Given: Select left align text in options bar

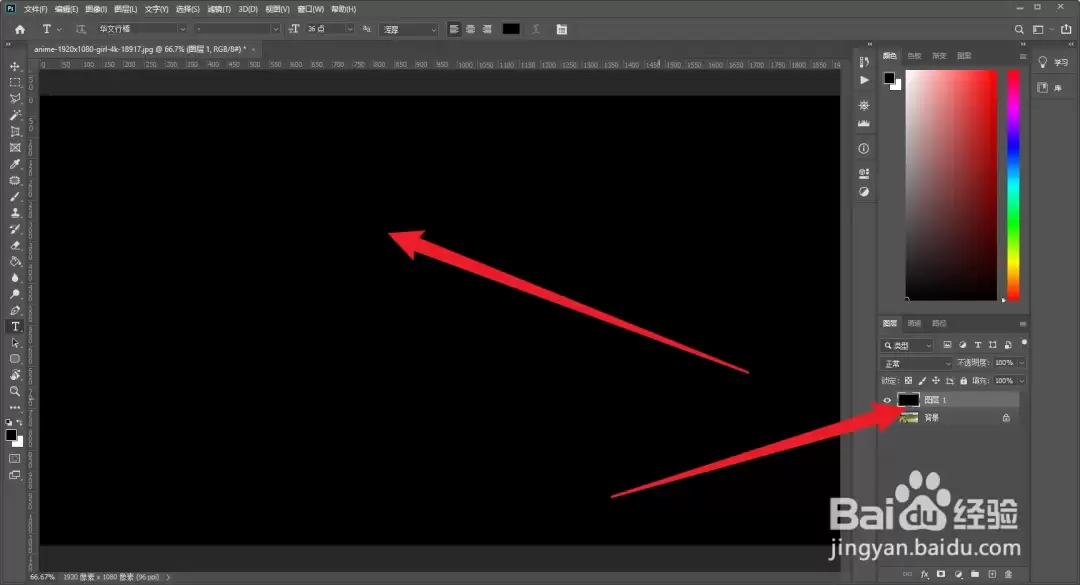Looking at the screenshot, I should pyautogui.click(x=454, y=30).
